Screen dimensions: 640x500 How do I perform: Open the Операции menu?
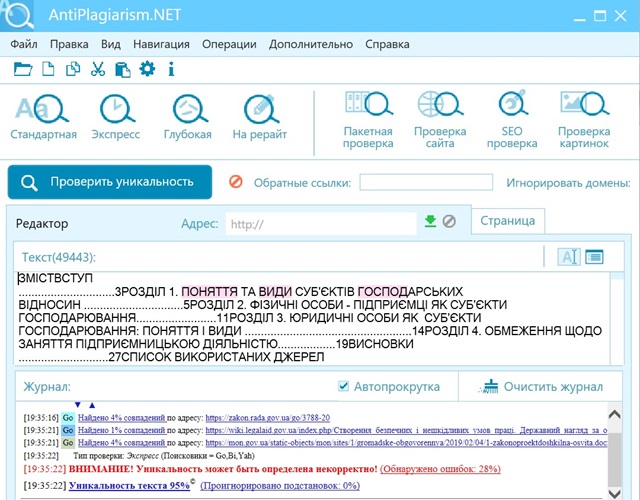(229, 44)
